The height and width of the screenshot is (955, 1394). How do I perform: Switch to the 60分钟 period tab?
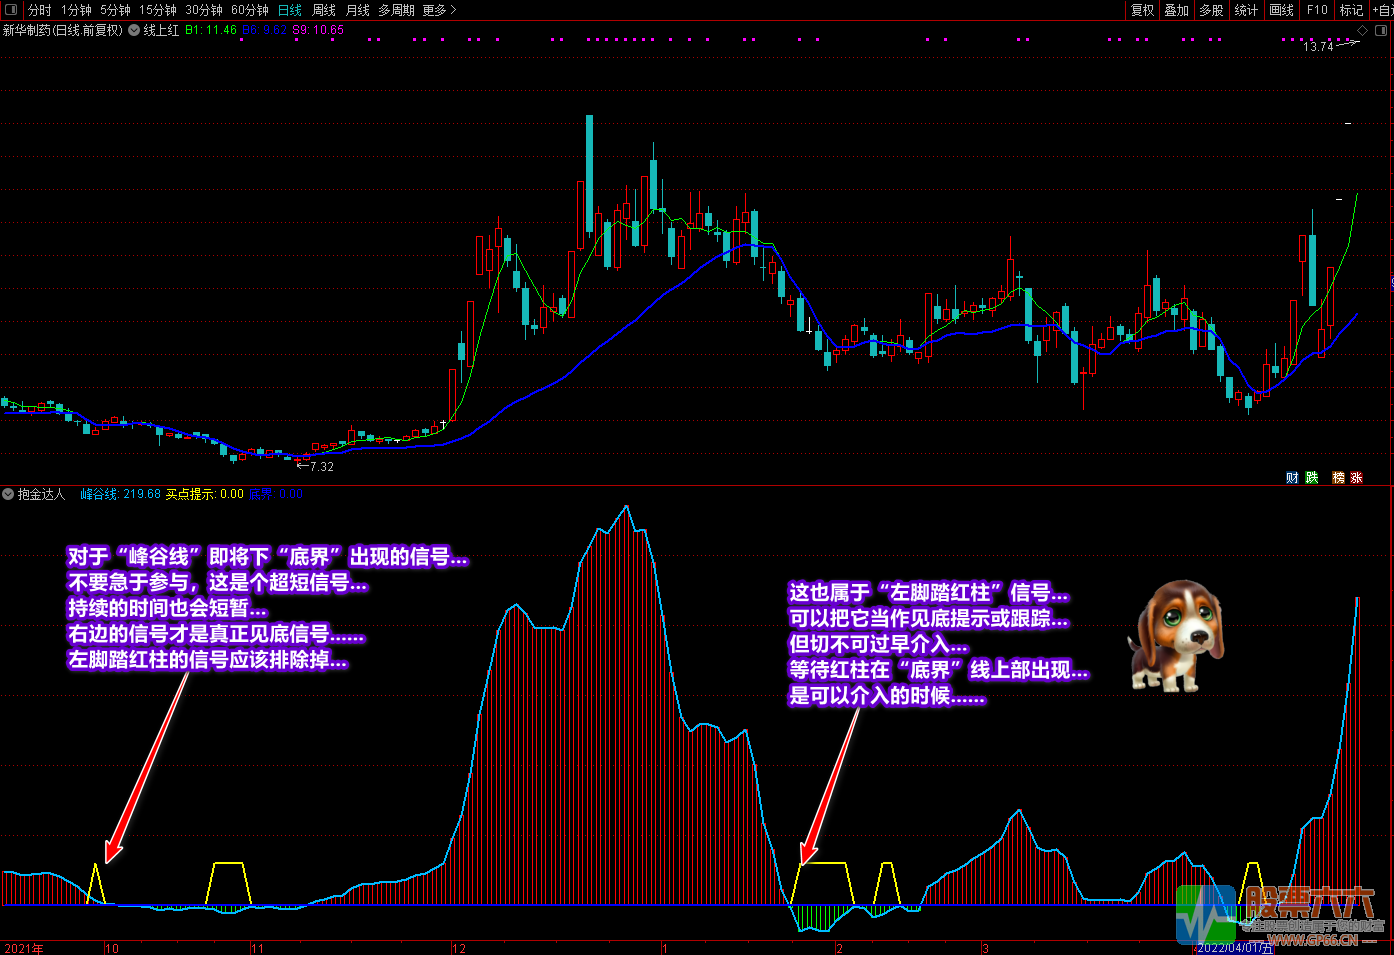click(x=249, y=10)
